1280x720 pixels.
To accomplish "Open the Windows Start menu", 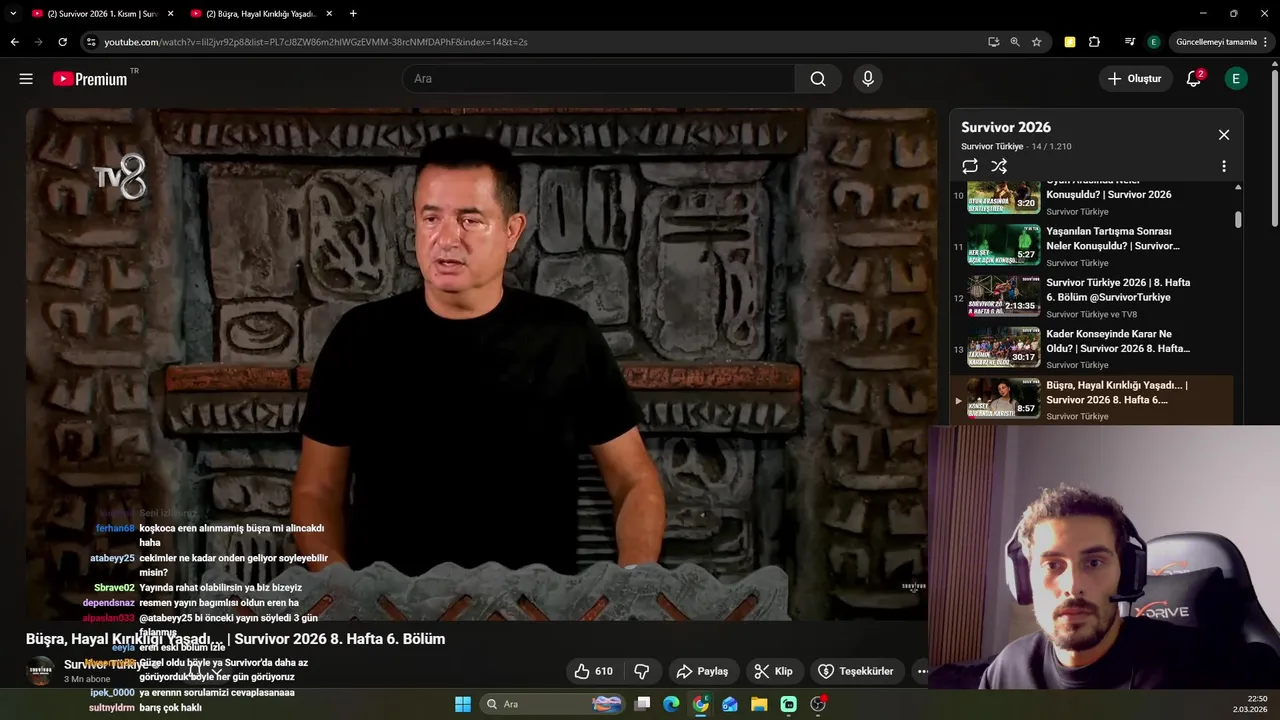I will 463,704.
